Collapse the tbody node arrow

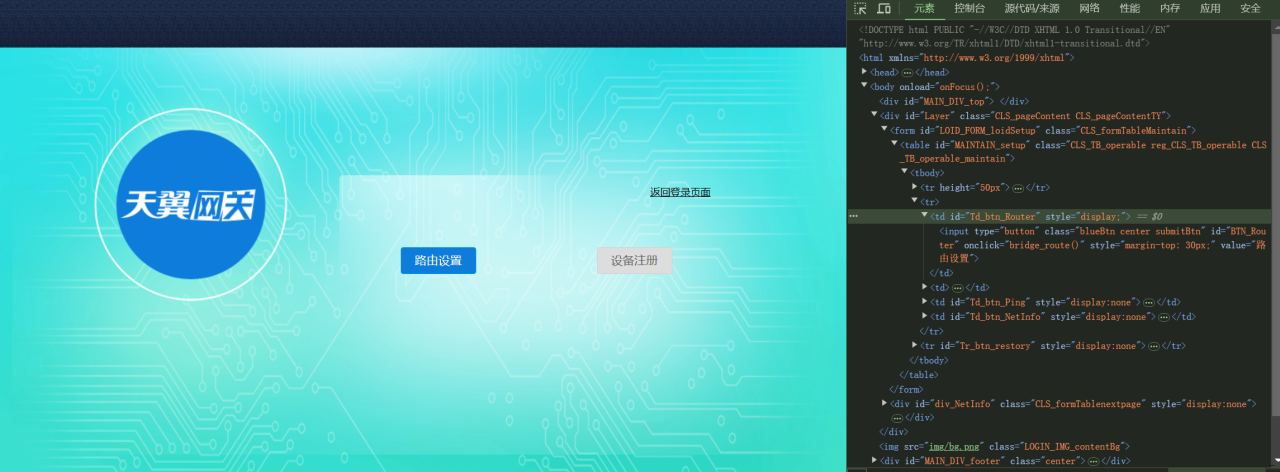(x=905, y=173)
